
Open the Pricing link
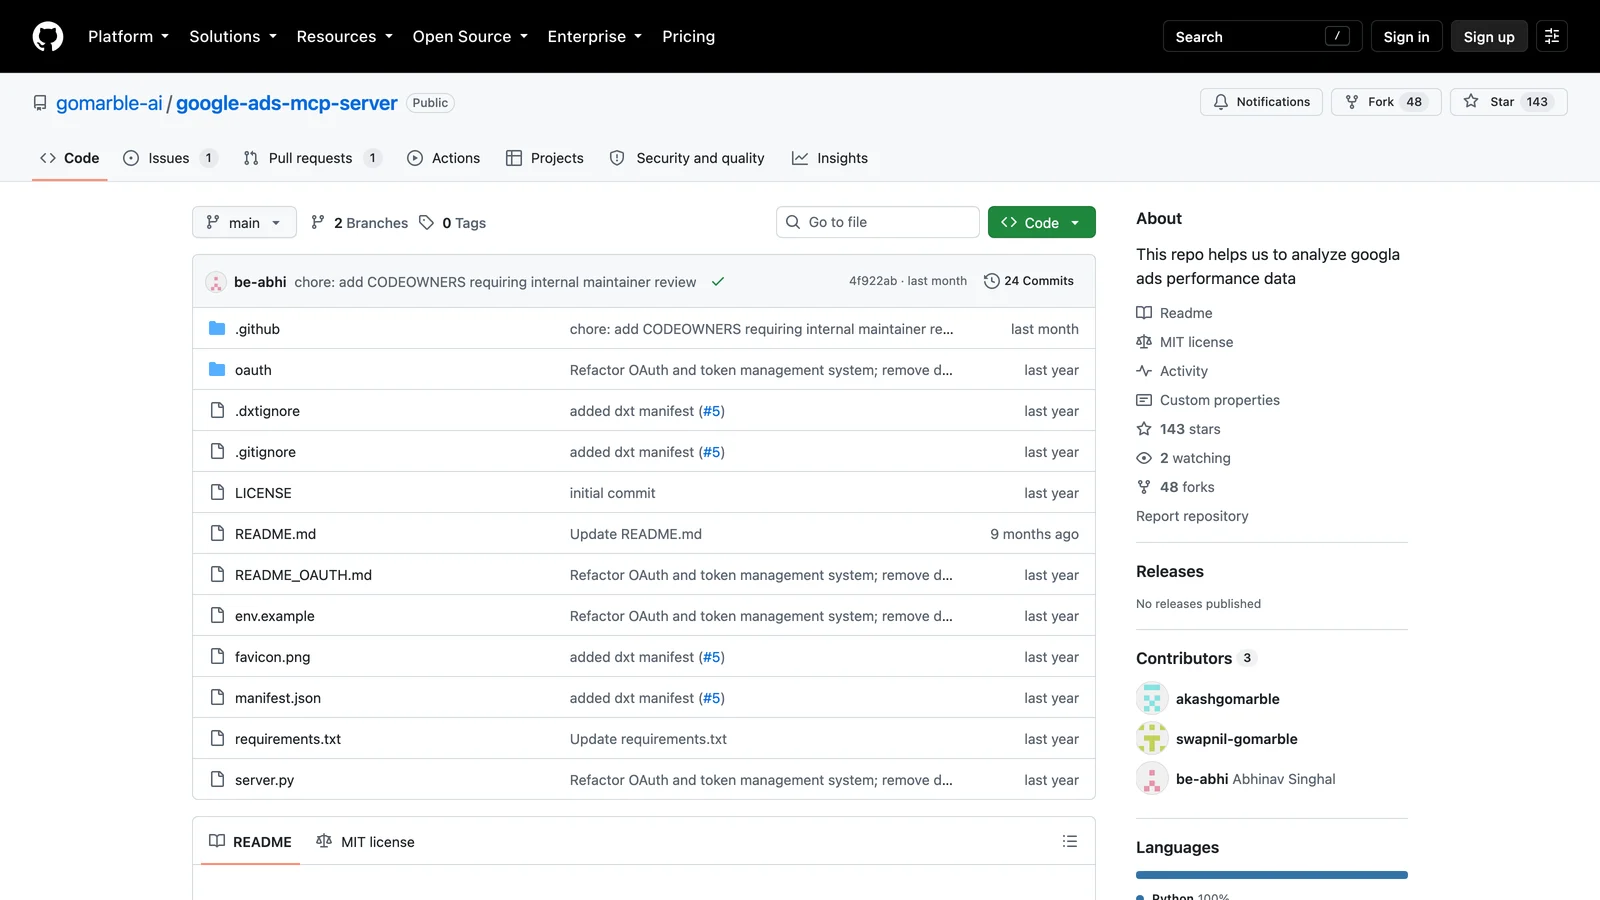click(x=688, y=37)
